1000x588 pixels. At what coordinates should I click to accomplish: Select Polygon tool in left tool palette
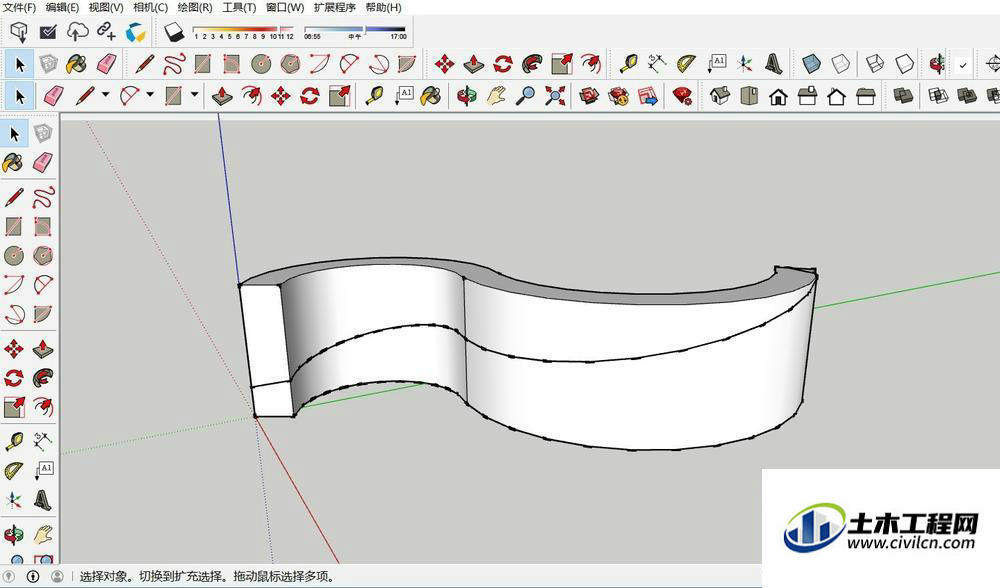pos(43,256)
